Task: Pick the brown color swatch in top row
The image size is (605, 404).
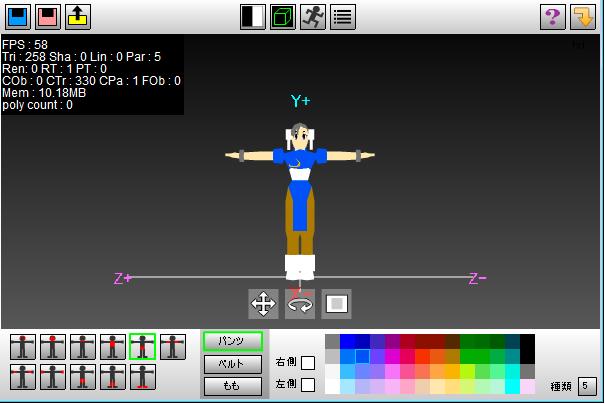Action: coord(452,341)
